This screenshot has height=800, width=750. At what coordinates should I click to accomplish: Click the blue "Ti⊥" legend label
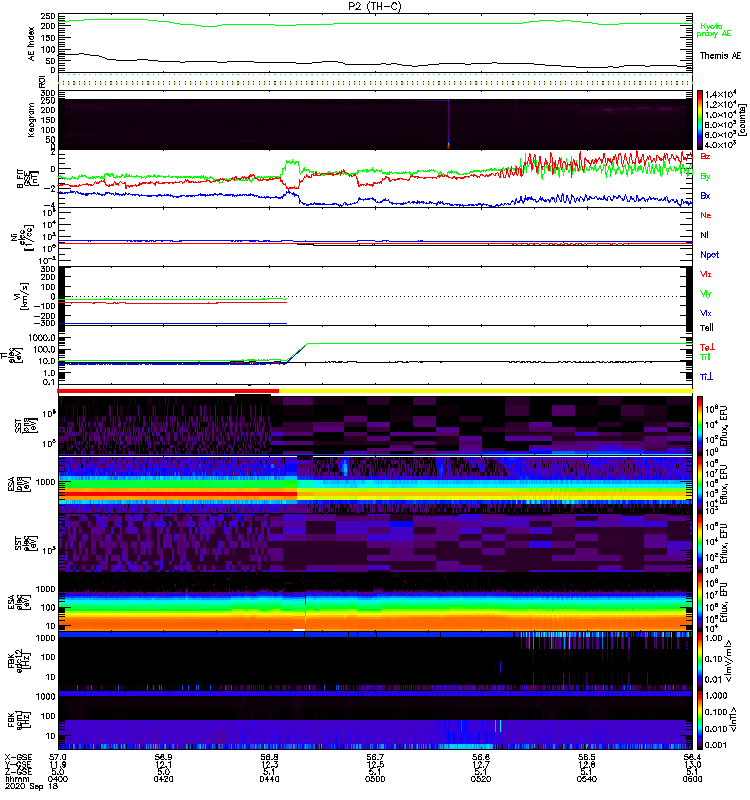coord(706,377)
